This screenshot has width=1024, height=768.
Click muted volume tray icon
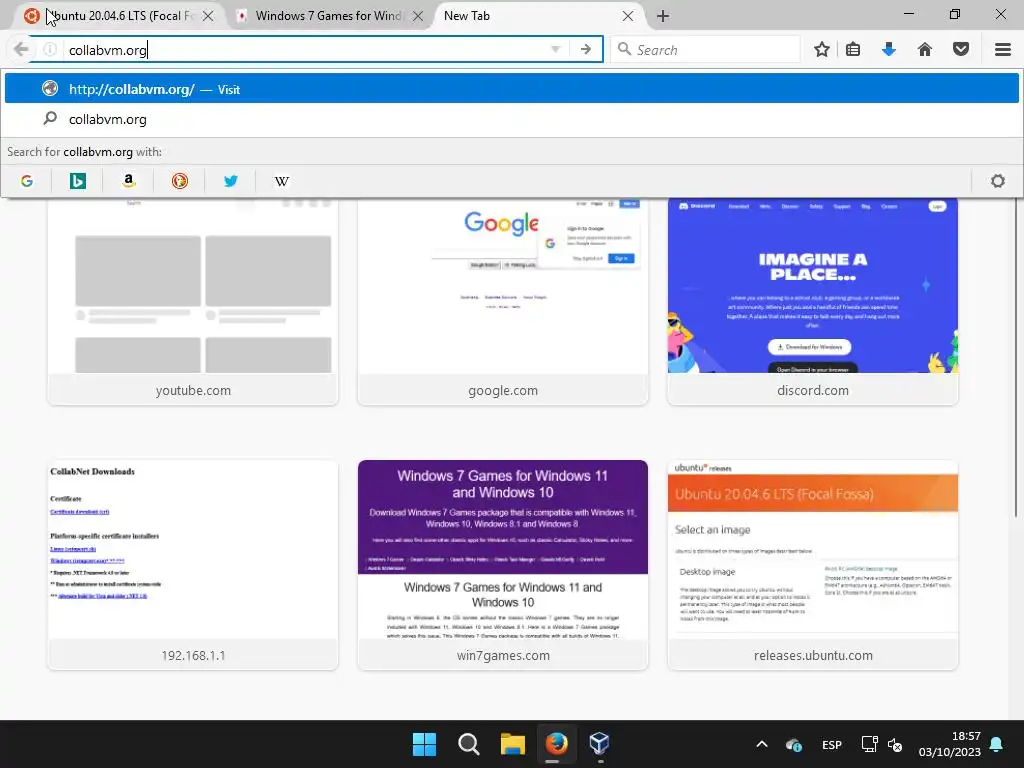click(895, 744)
